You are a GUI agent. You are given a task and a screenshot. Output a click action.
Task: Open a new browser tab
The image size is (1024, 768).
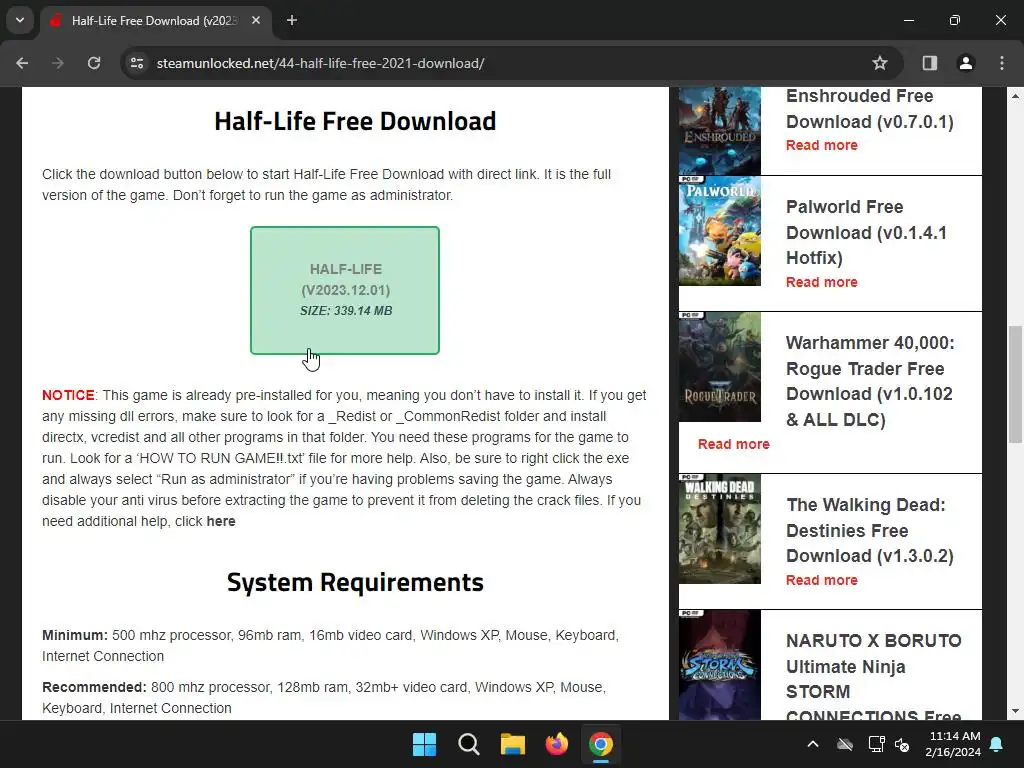click(292, 21)
